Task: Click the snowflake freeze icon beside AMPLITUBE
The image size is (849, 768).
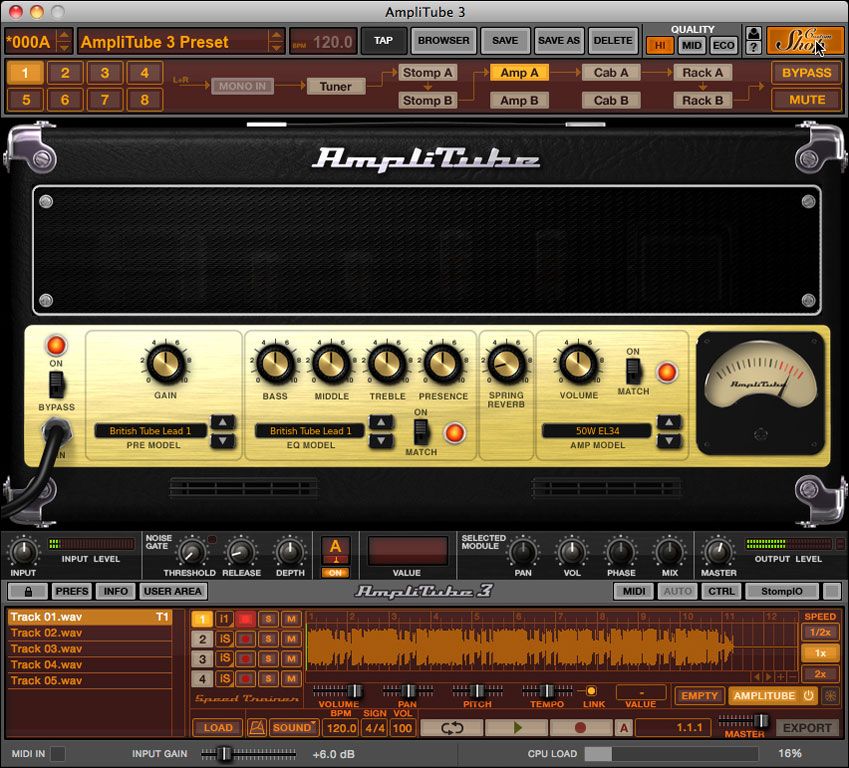Action: click(830, 695)
